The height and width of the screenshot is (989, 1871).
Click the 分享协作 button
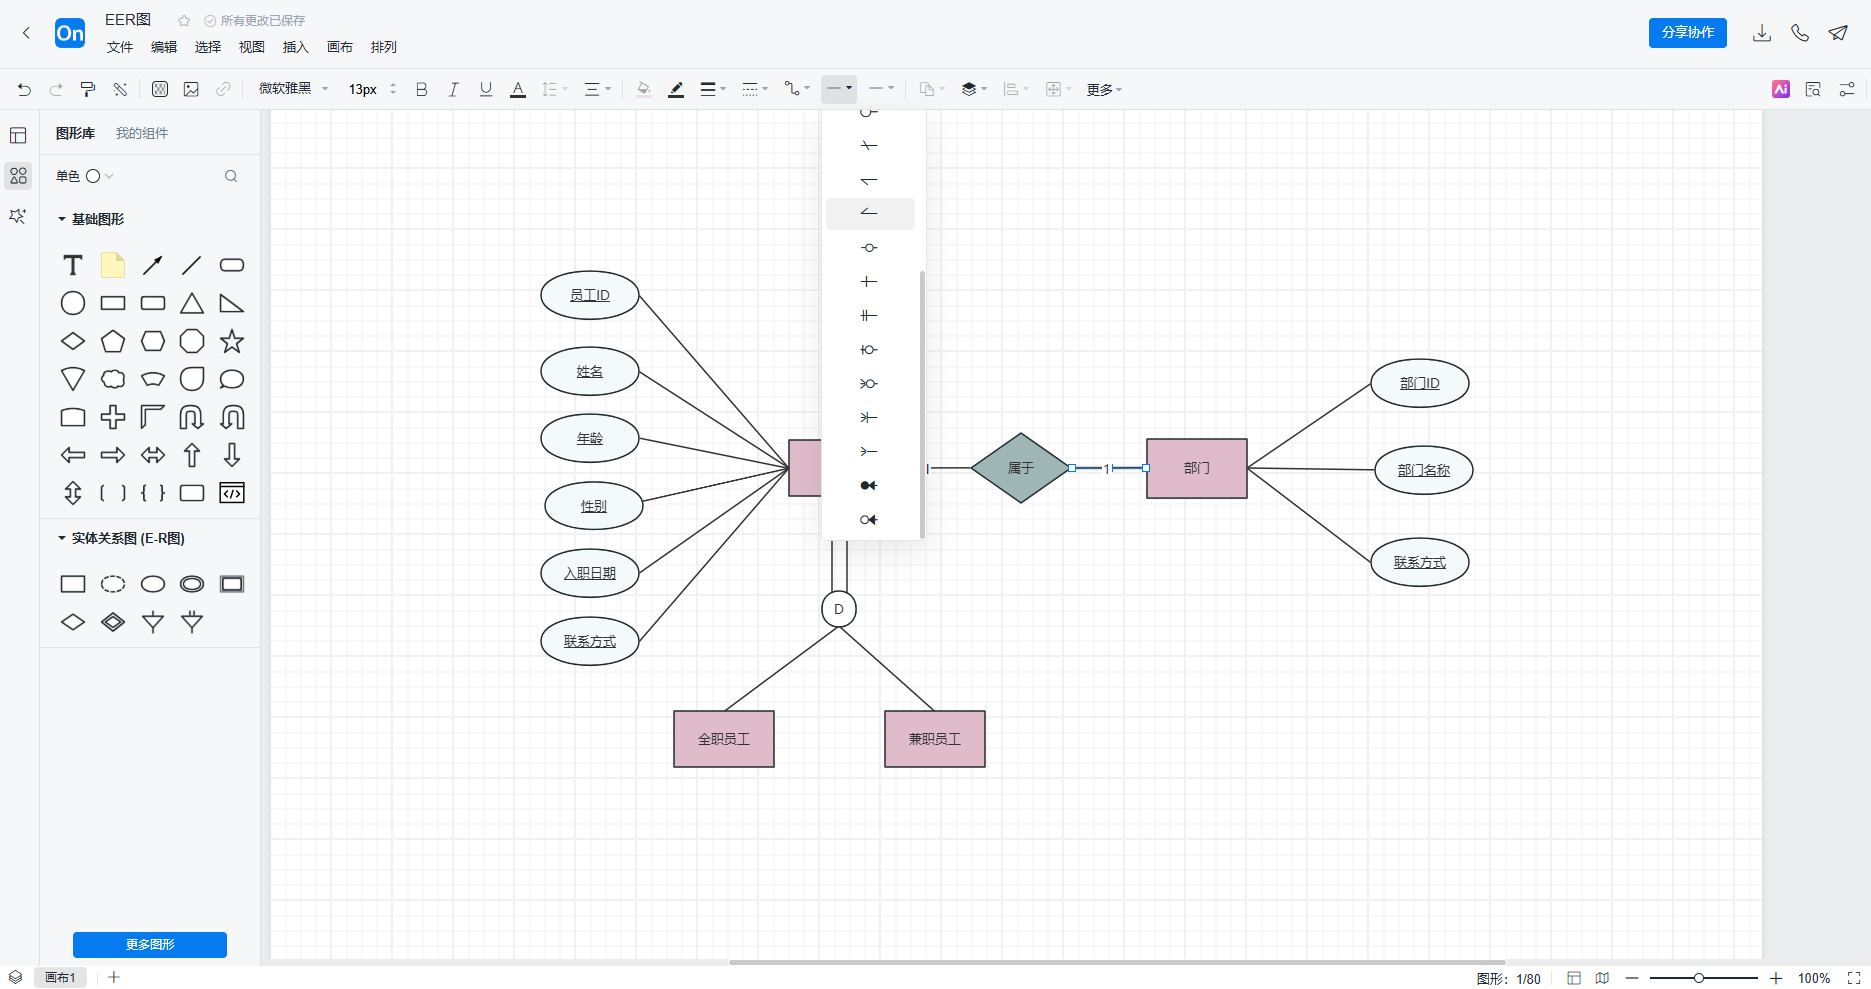coord(1687,33)
